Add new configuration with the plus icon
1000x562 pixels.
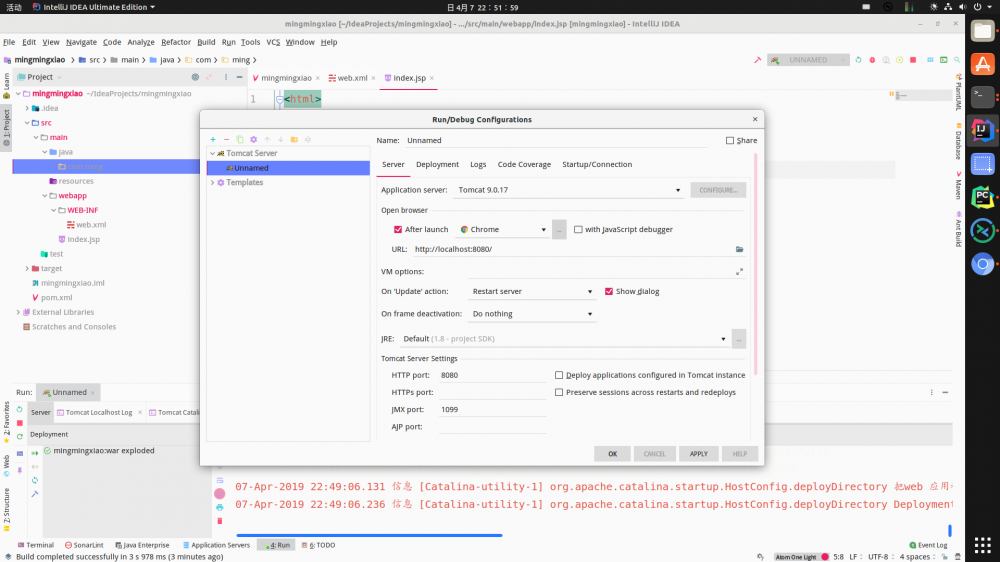click(213, 139)
